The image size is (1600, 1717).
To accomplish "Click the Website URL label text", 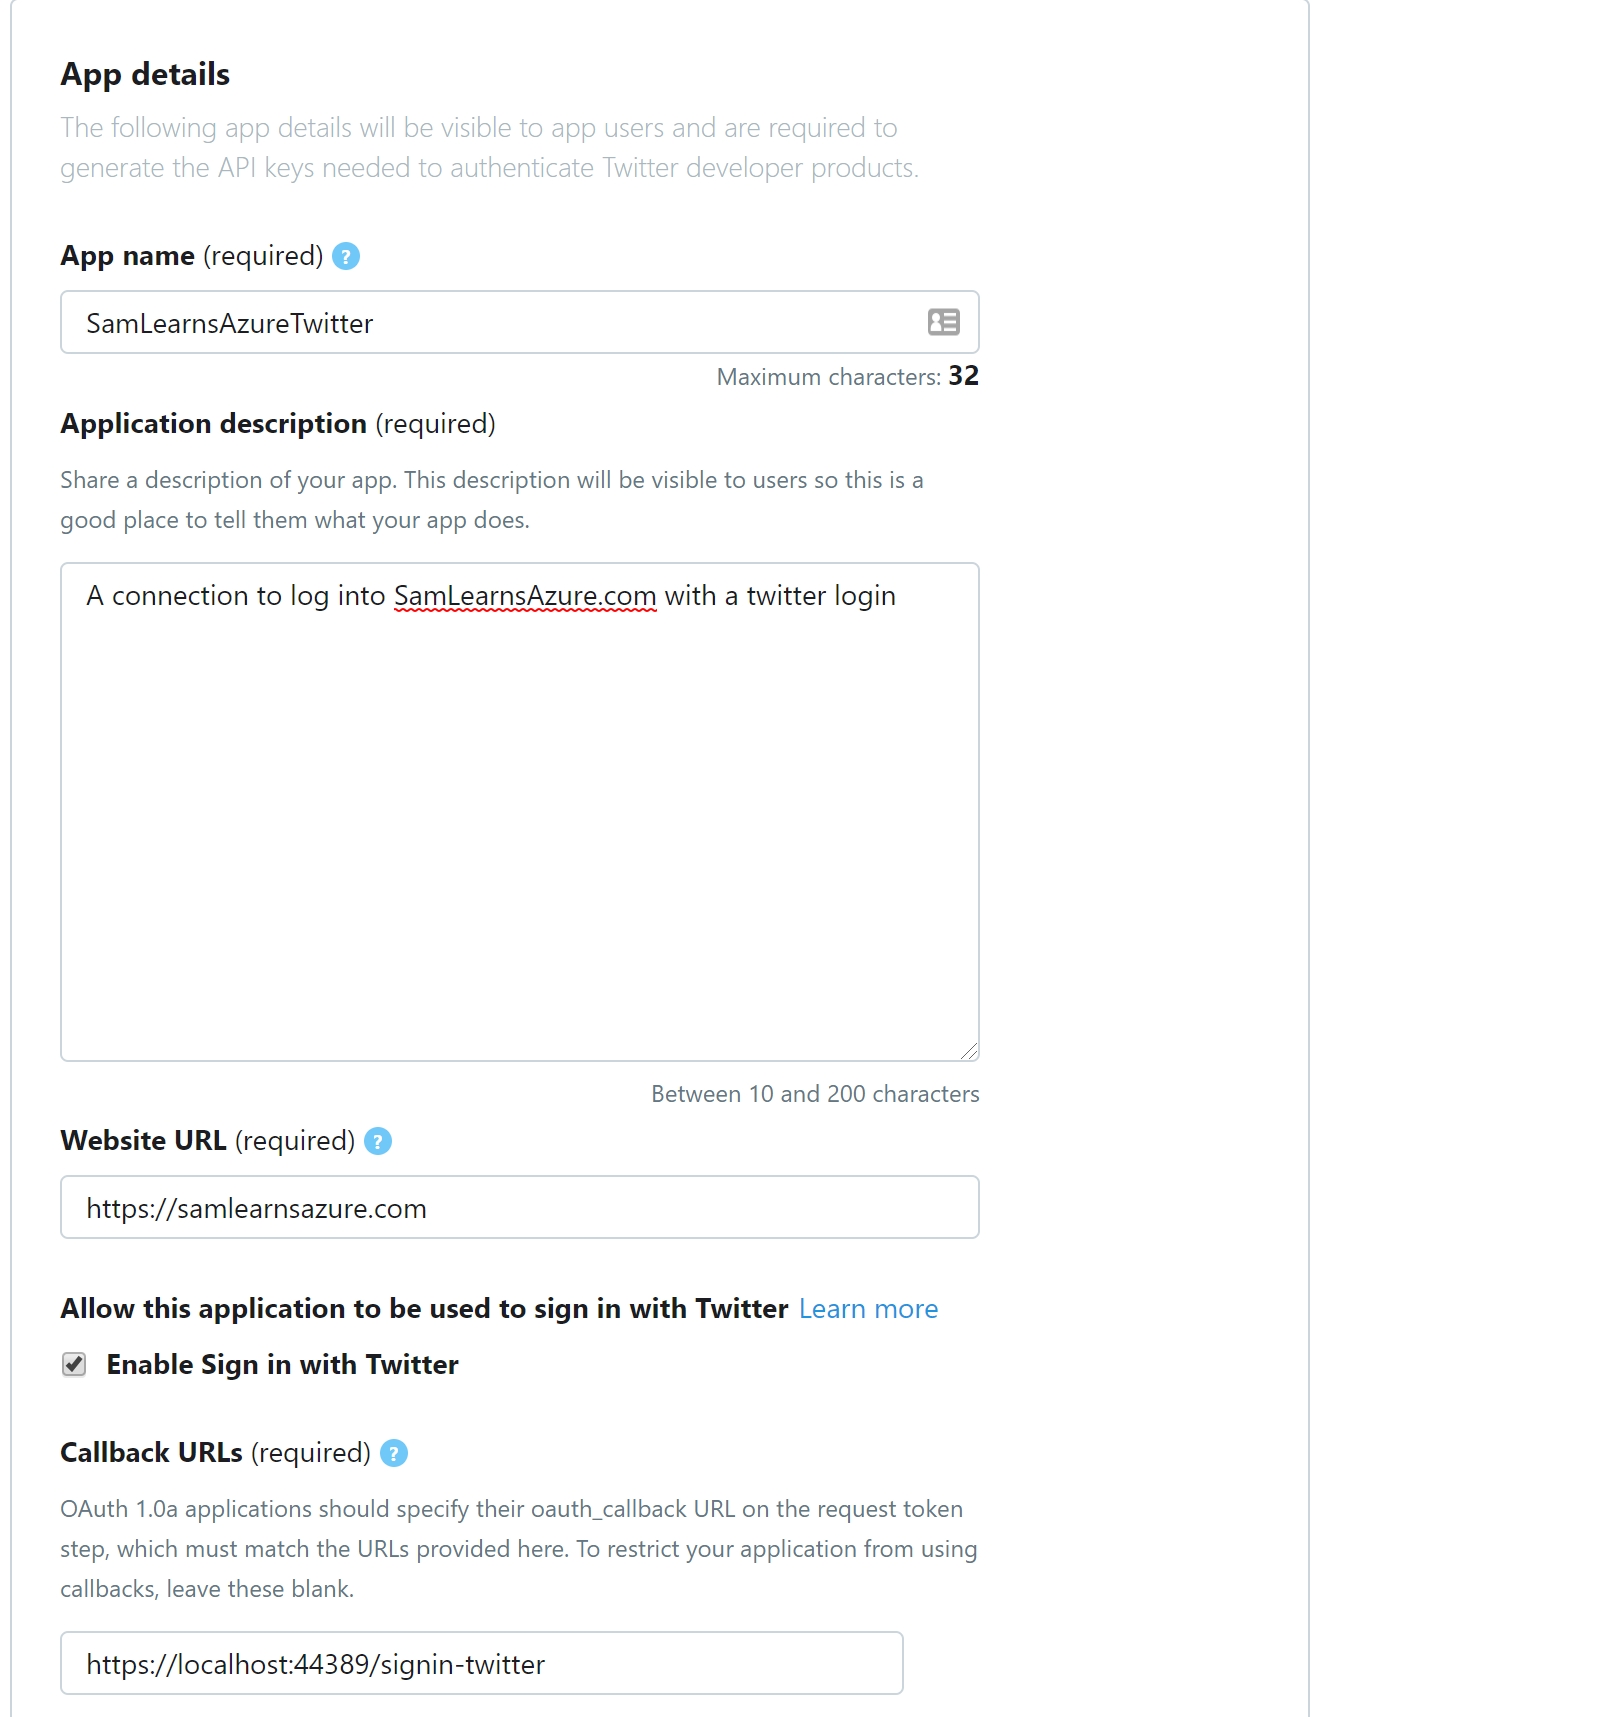I will coord(208,1141).
